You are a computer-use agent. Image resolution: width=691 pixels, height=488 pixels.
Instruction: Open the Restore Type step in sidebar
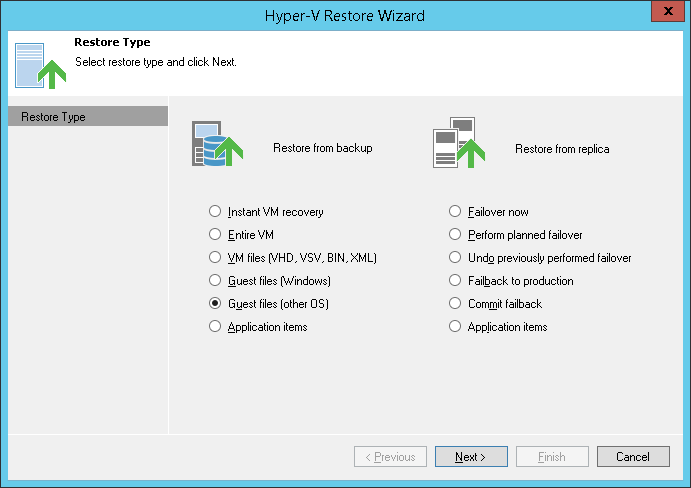coord(88,116)
